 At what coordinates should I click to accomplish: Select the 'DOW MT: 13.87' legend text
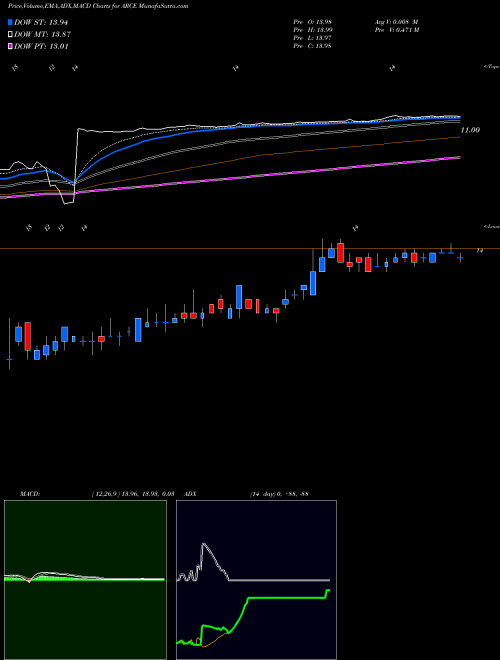pos(42,35)
